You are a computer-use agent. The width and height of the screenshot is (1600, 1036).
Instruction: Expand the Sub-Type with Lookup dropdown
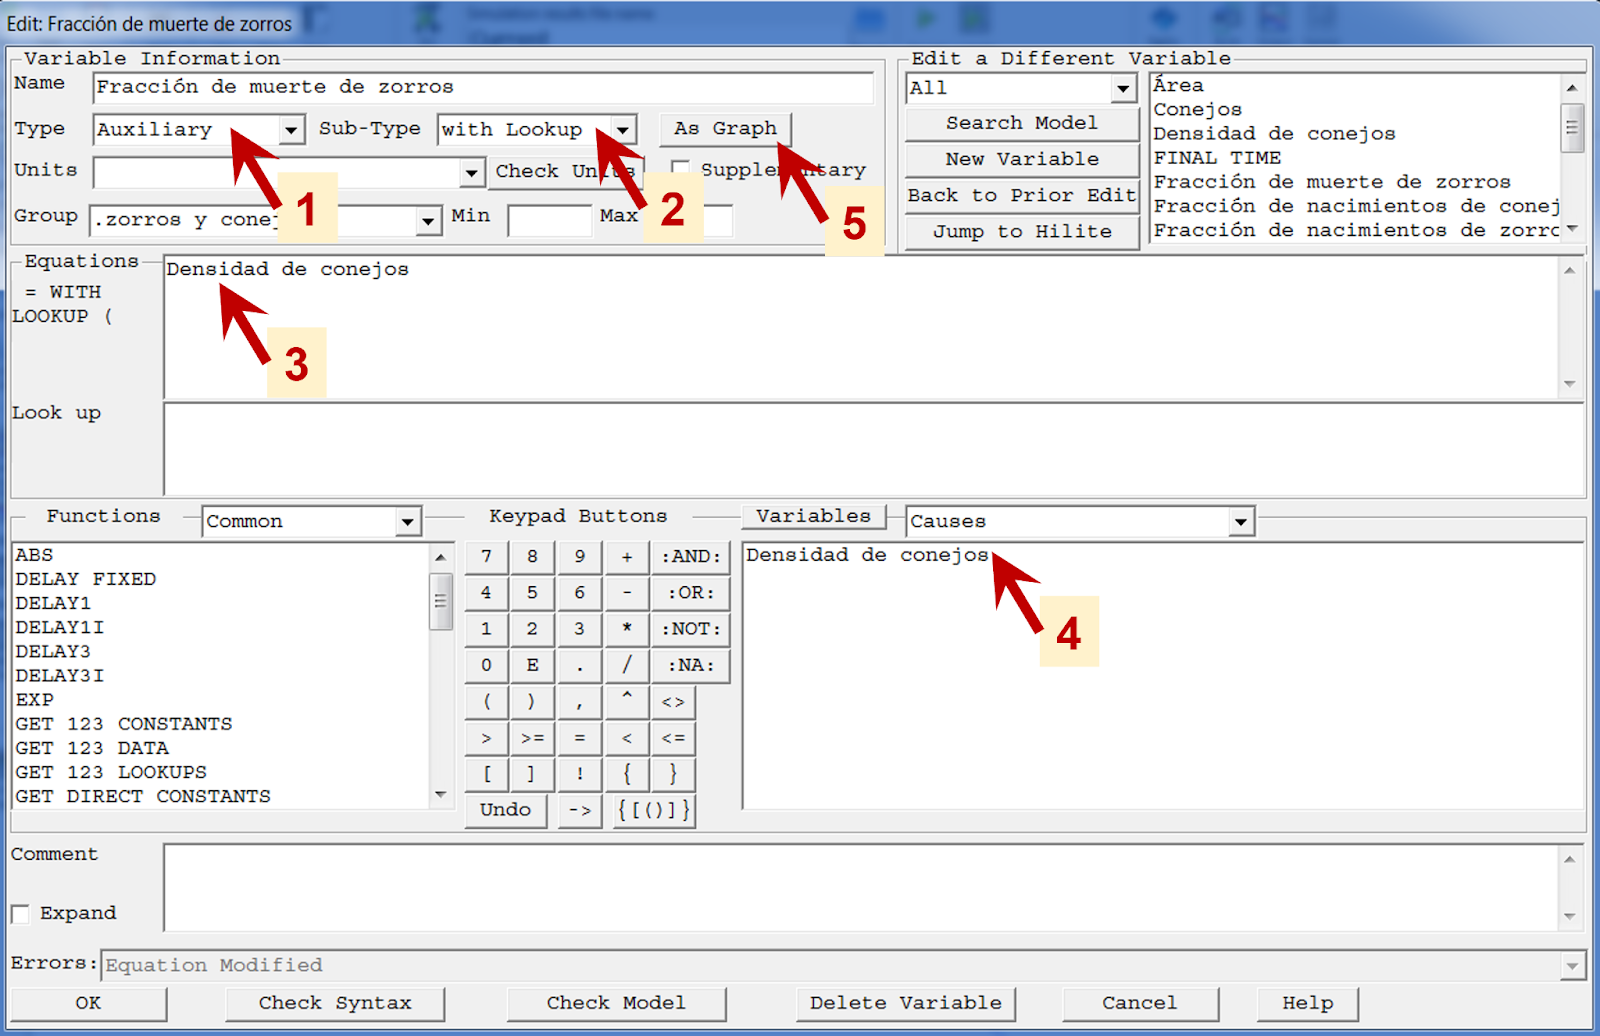[623, 130]
